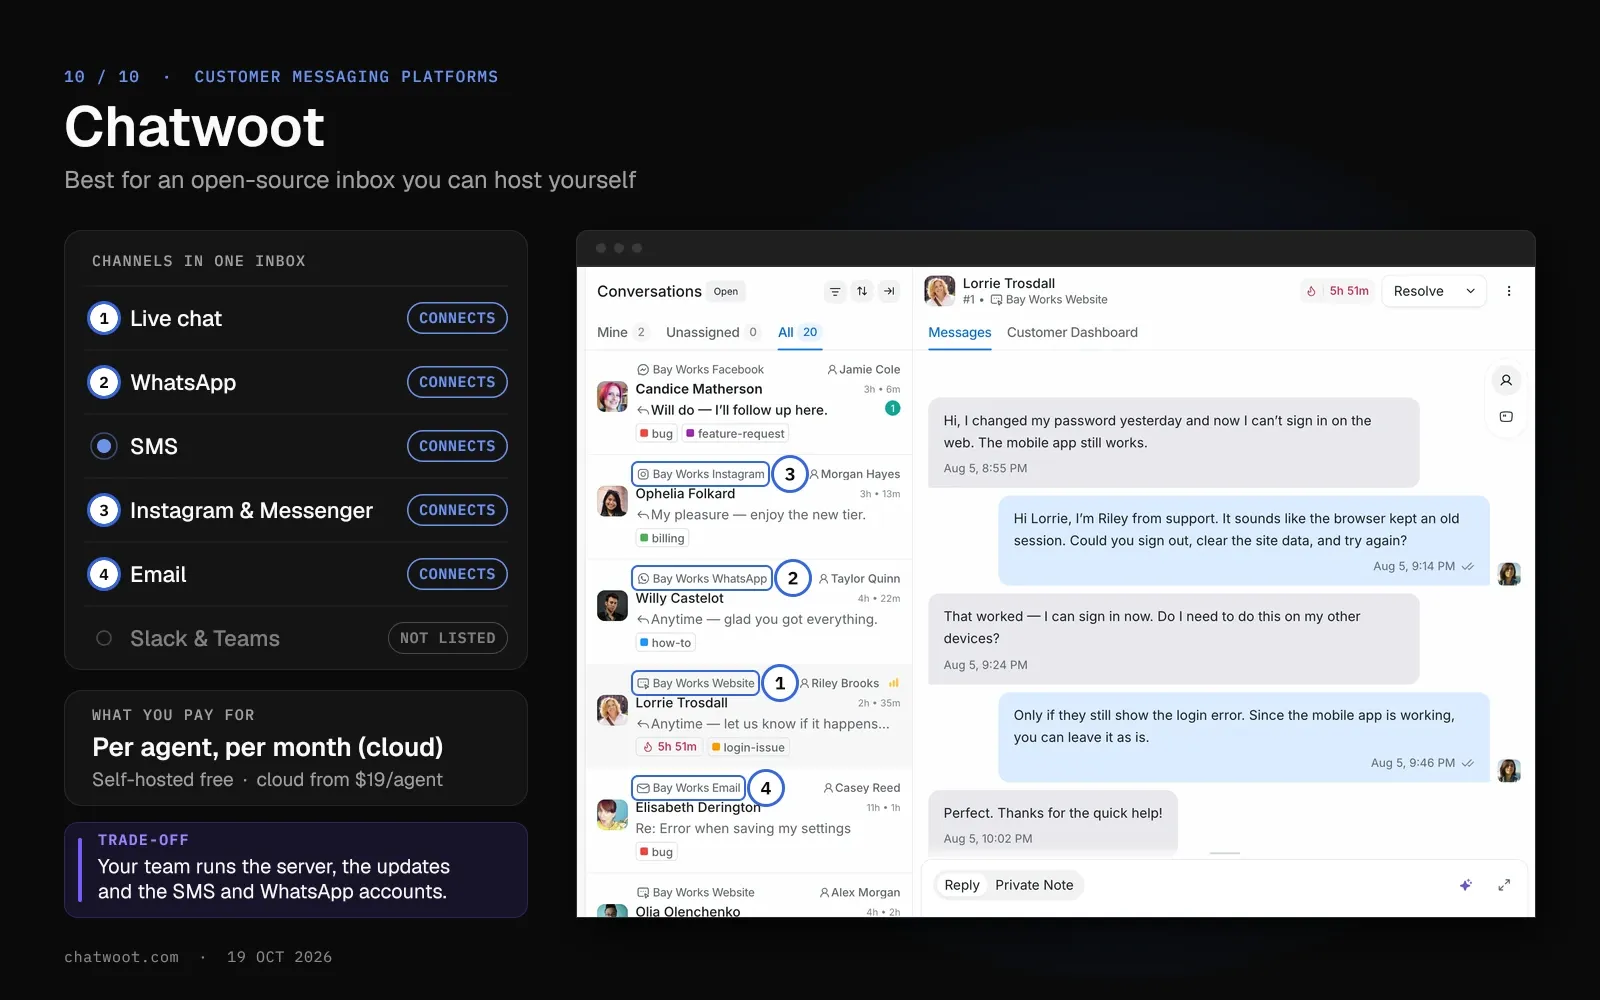Image resolution: width=1600 pixels, height=1000 pixels.
Task: Open the Open status badge beside Conversations
Action: click(726, 292)
